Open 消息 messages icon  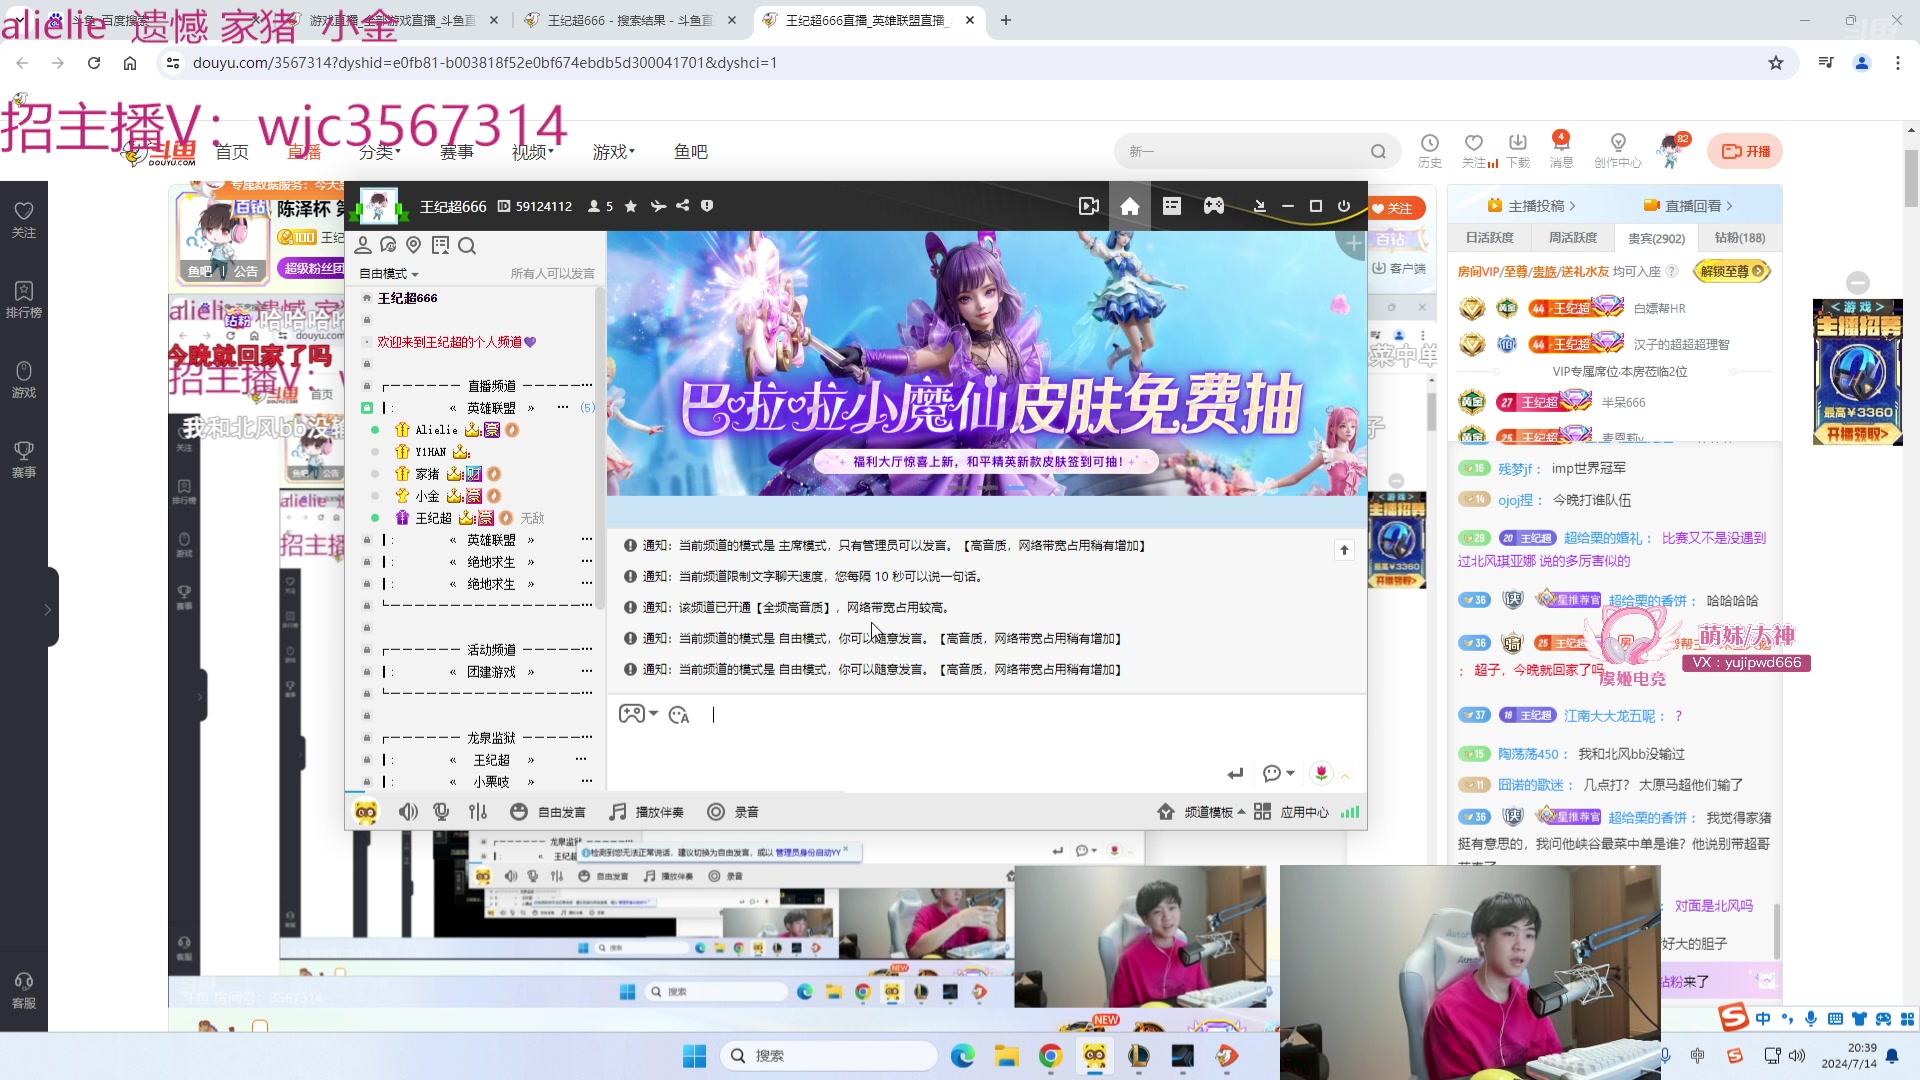pos(1561,150)
